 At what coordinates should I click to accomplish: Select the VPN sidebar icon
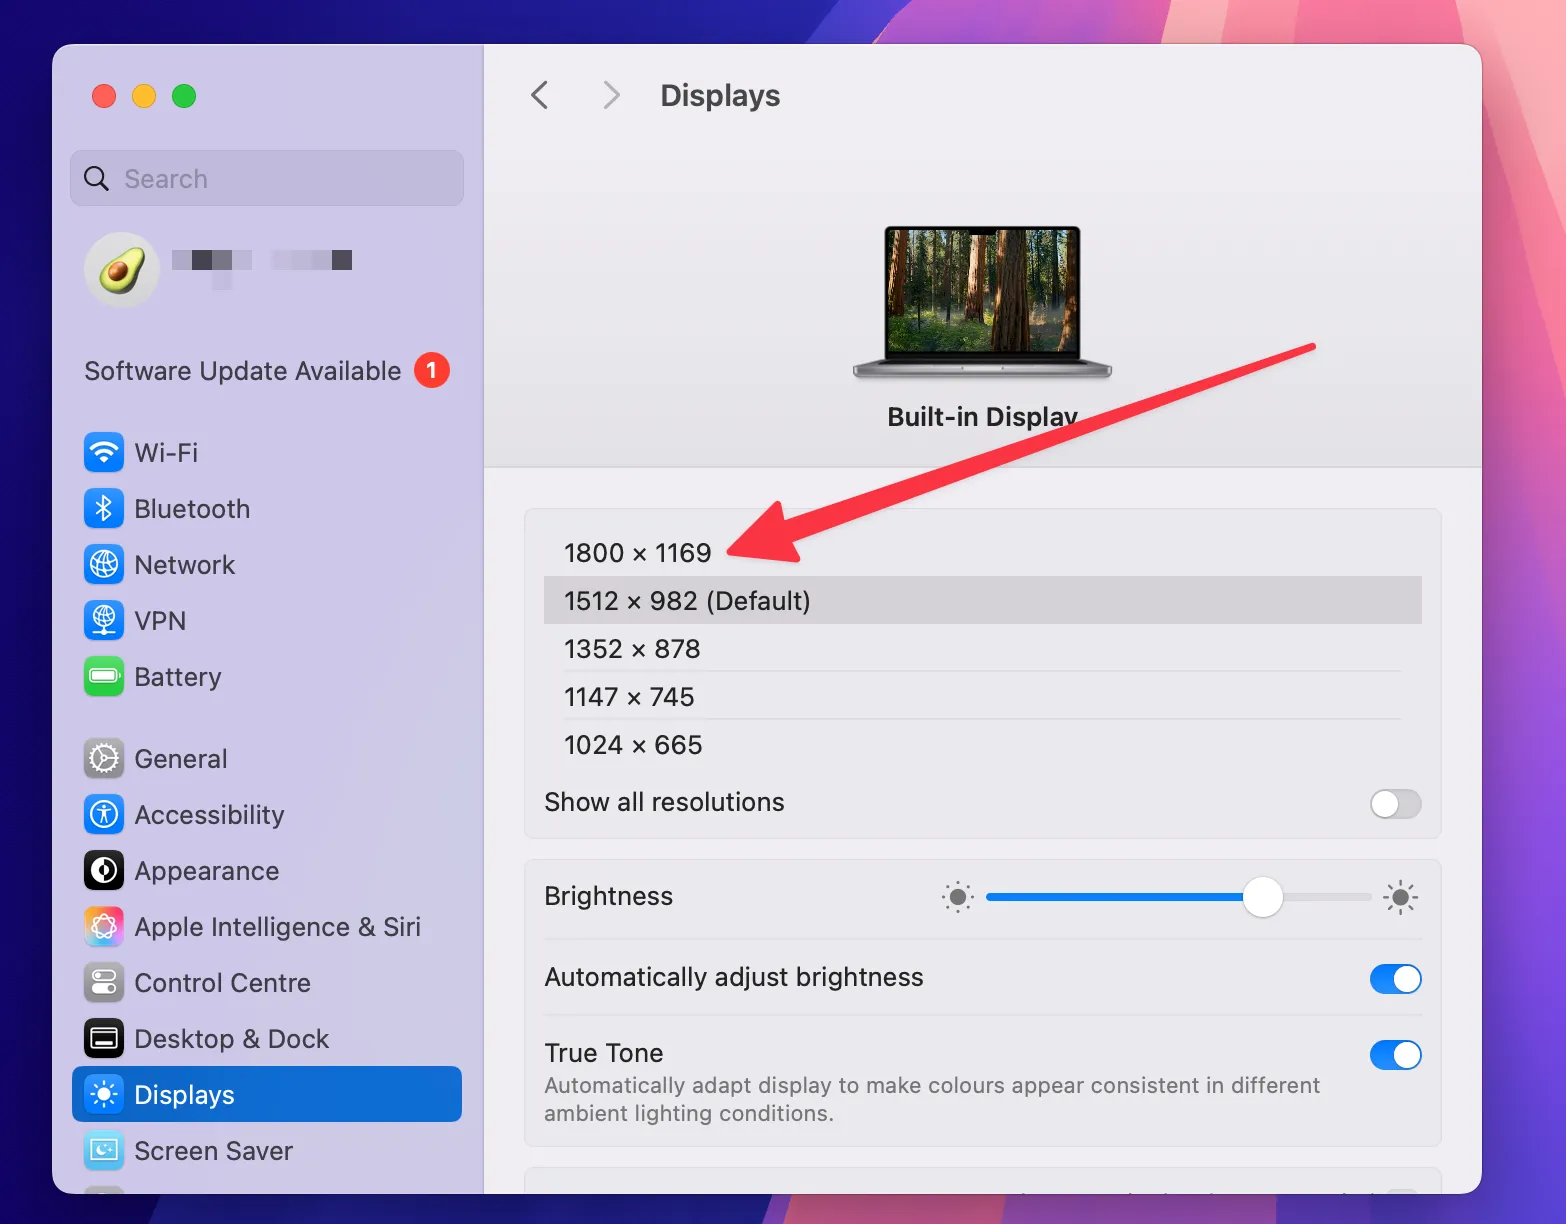click(x=104, y=620)
